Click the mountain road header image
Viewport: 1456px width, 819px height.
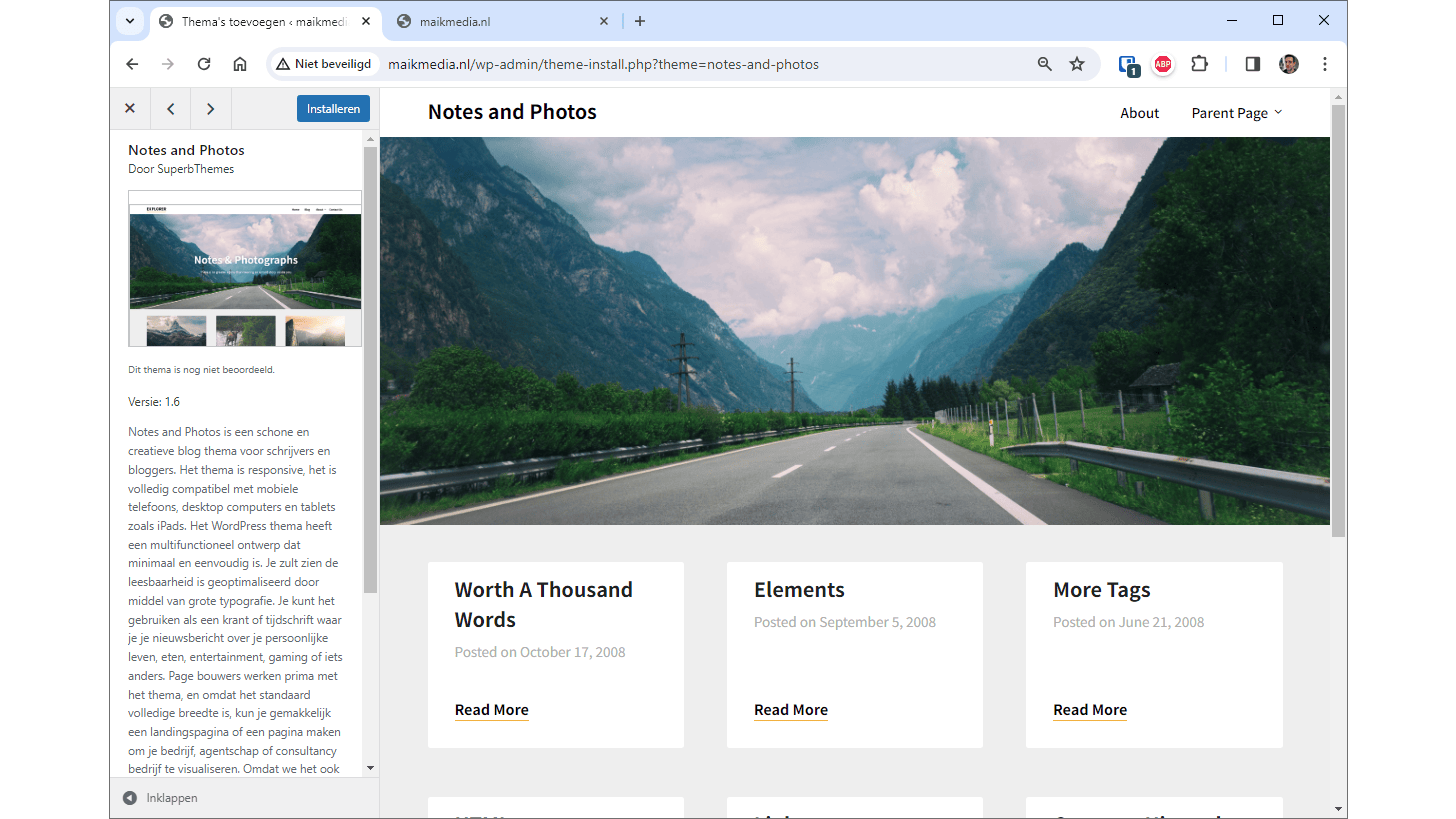coord(855,331)
